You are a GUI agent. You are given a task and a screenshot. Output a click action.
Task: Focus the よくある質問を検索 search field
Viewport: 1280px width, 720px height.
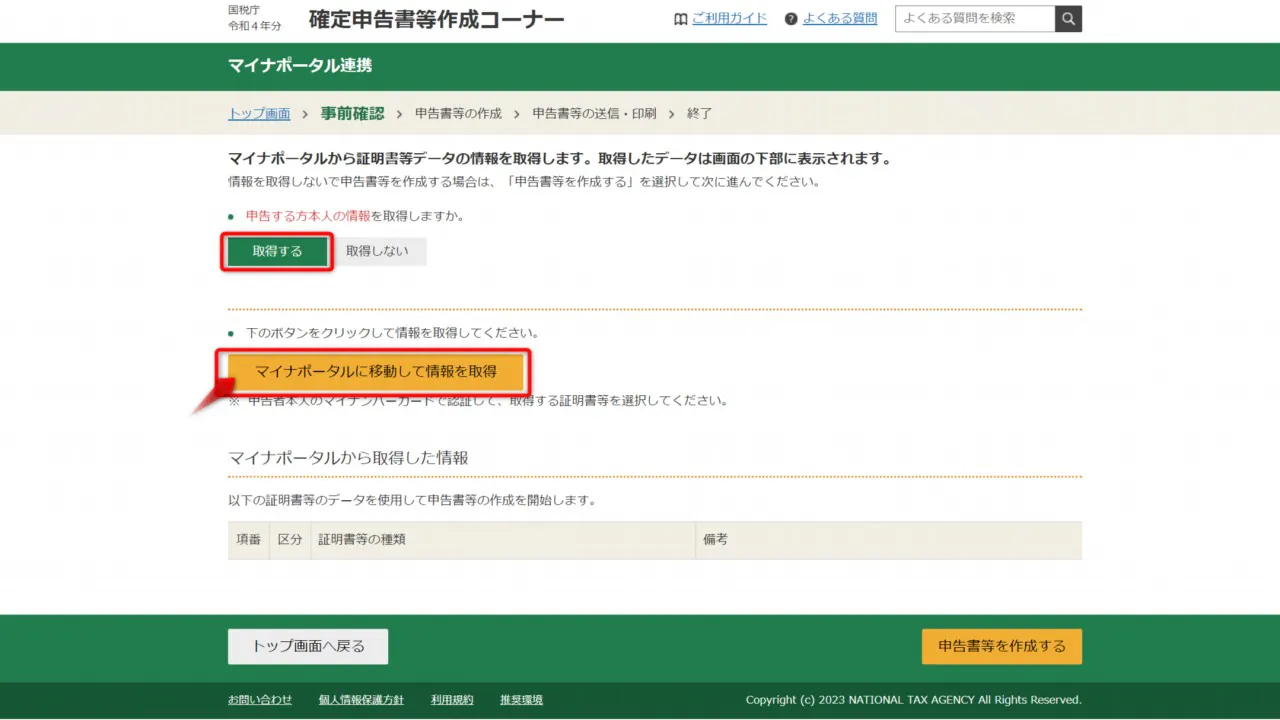974,19
